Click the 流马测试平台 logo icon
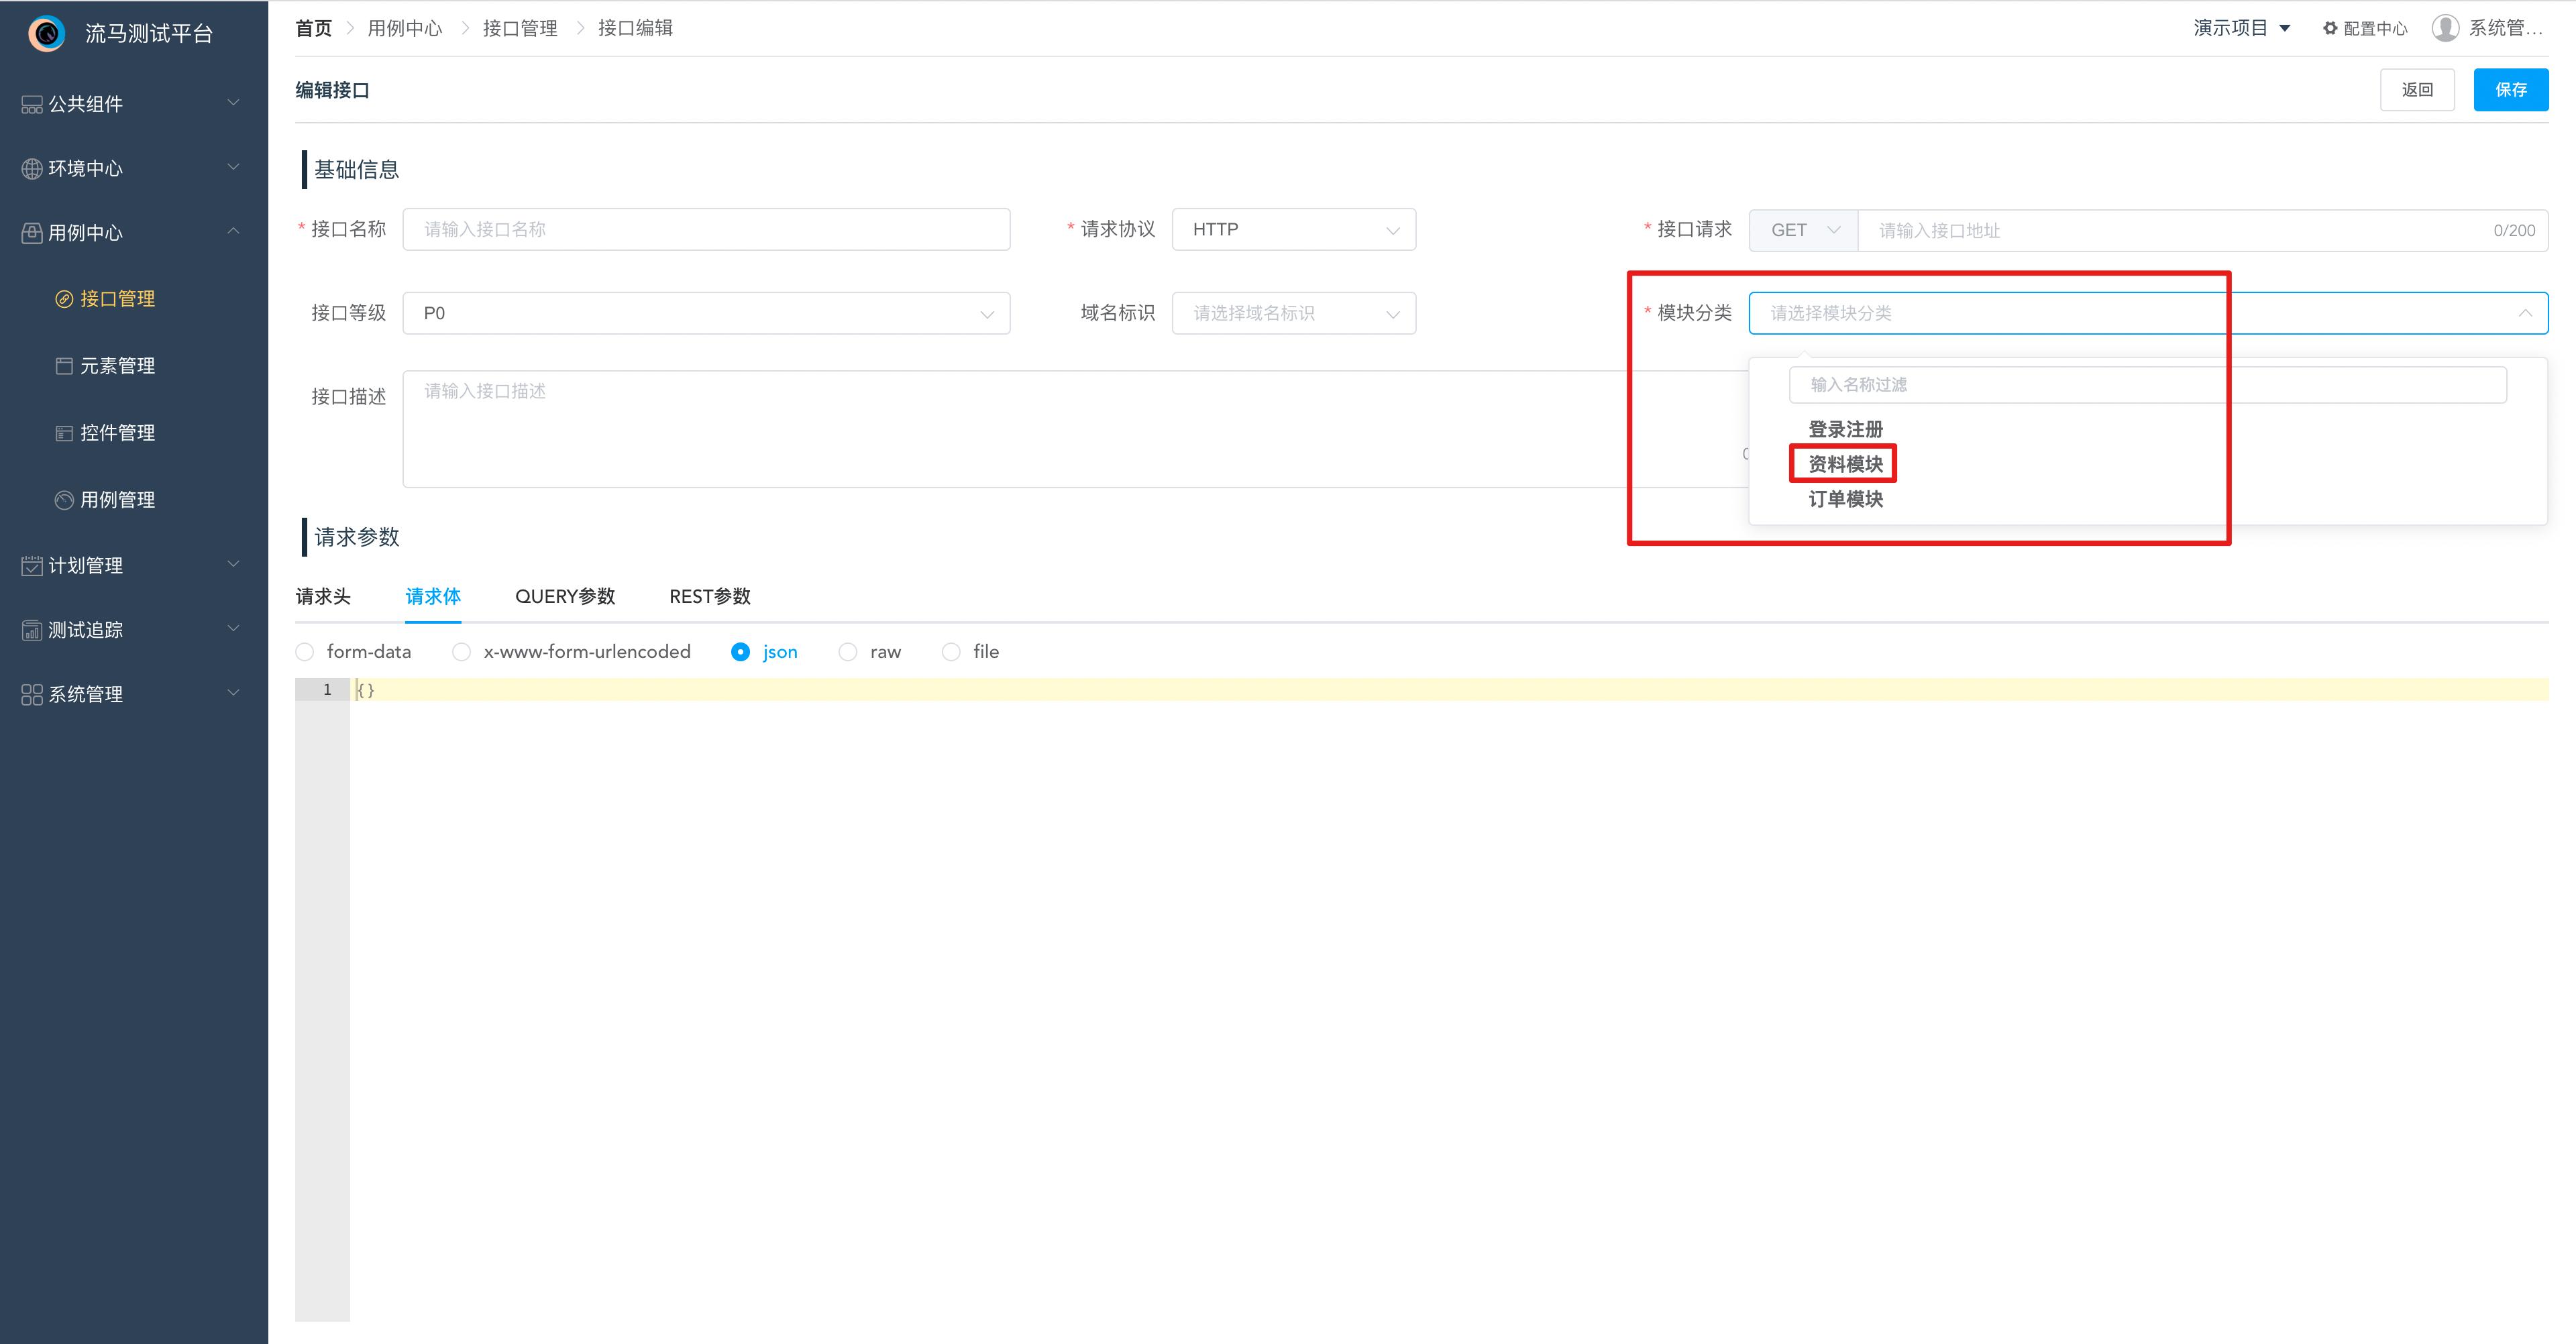 click(46, 34)
